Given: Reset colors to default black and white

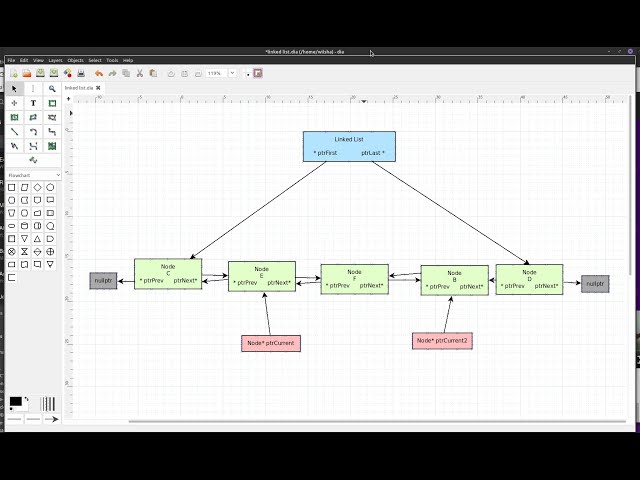Looking at the screenshot, I should tap(11, 409).
